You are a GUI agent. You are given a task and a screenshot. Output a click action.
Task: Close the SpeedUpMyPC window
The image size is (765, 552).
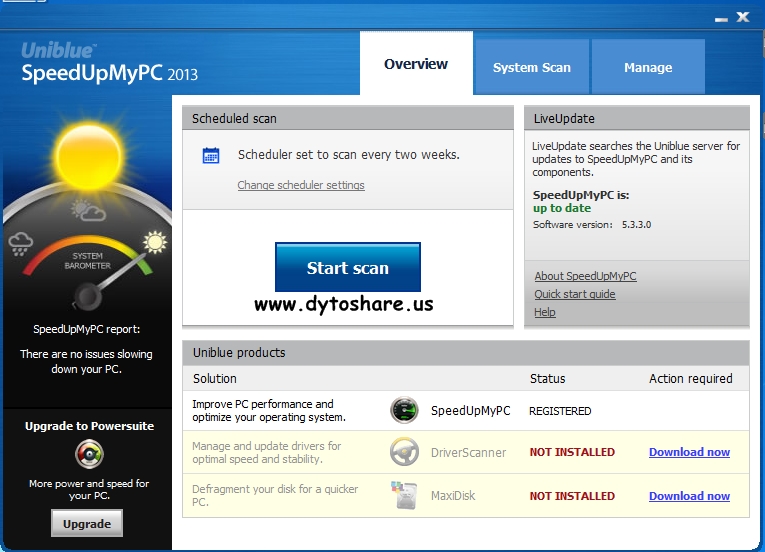[x=743, y=18]
